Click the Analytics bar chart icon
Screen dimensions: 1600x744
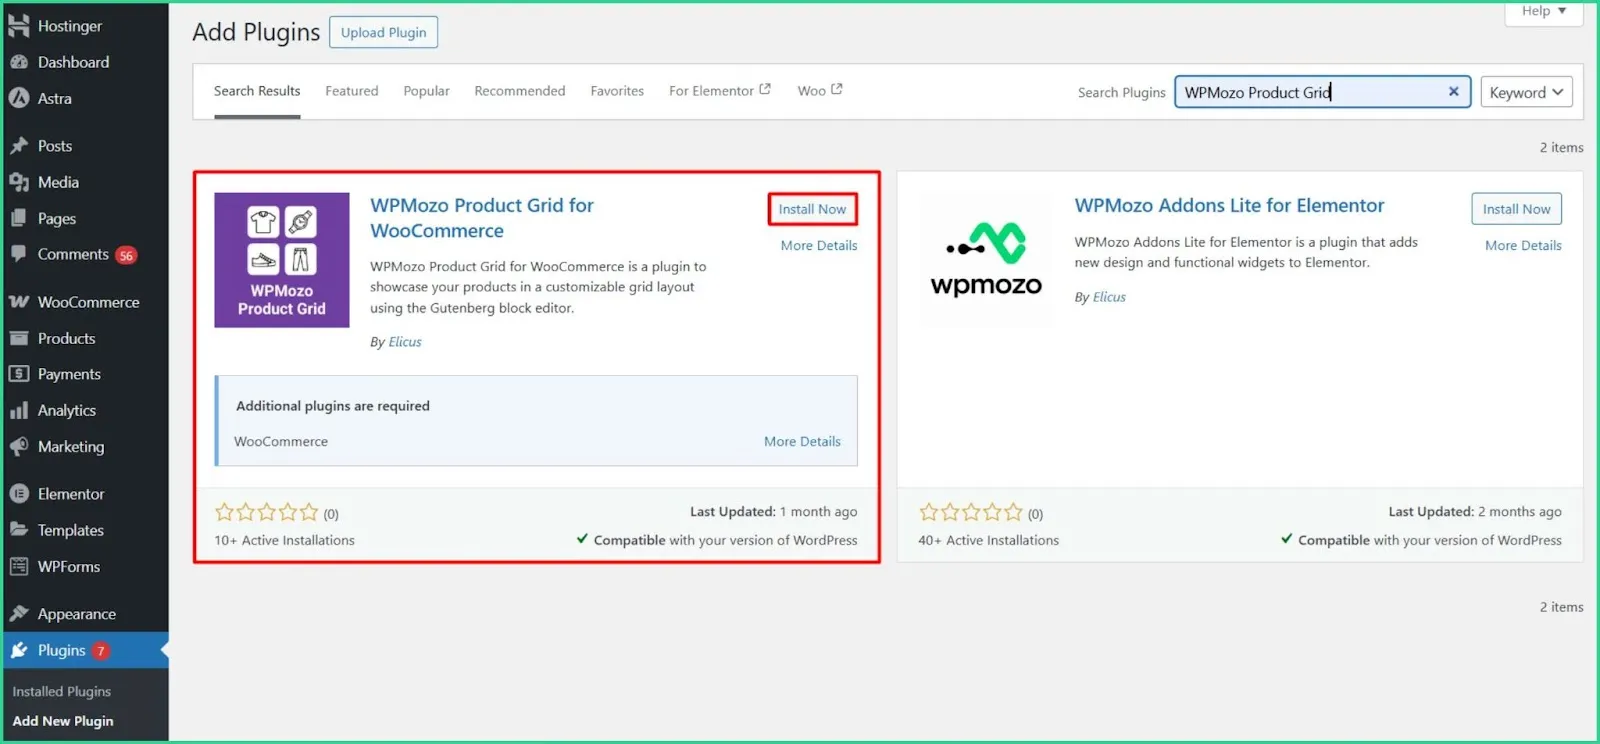click(18, 410)
